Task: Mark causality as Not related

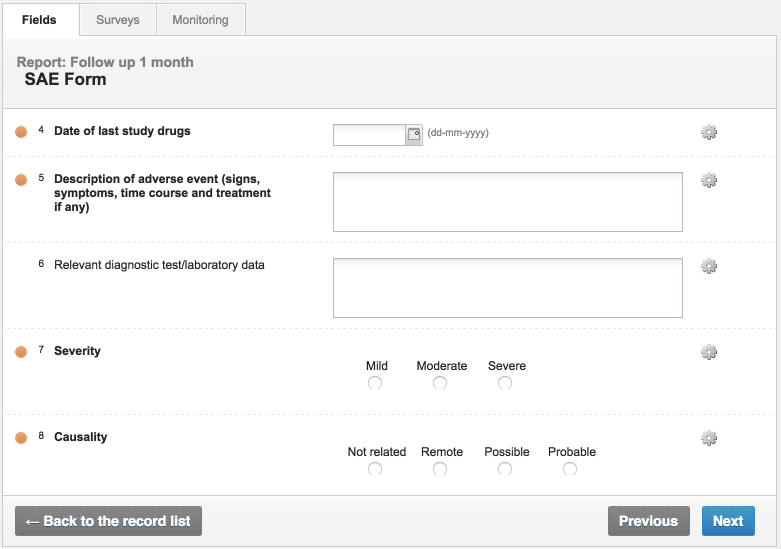Action: (x=375, y=469)
